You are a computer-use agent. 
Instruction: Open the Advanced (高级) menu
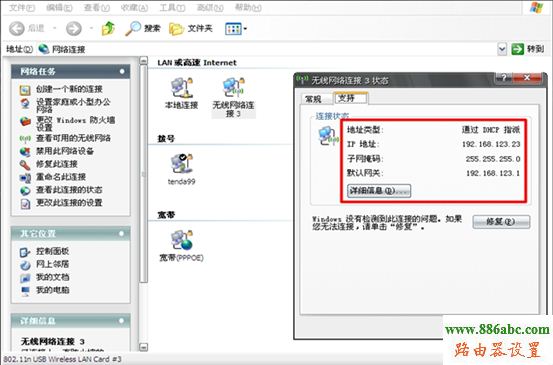click(x=210, y=7)
